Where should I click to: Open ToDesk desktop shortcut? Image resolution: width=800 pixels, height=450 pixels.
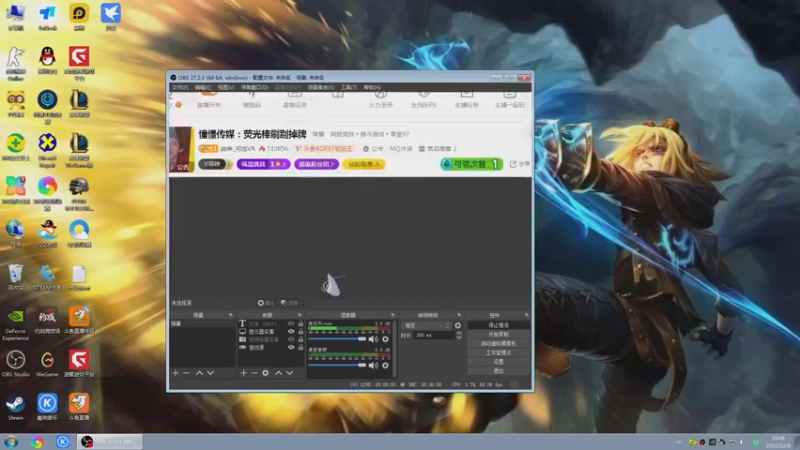coord(47,17)
